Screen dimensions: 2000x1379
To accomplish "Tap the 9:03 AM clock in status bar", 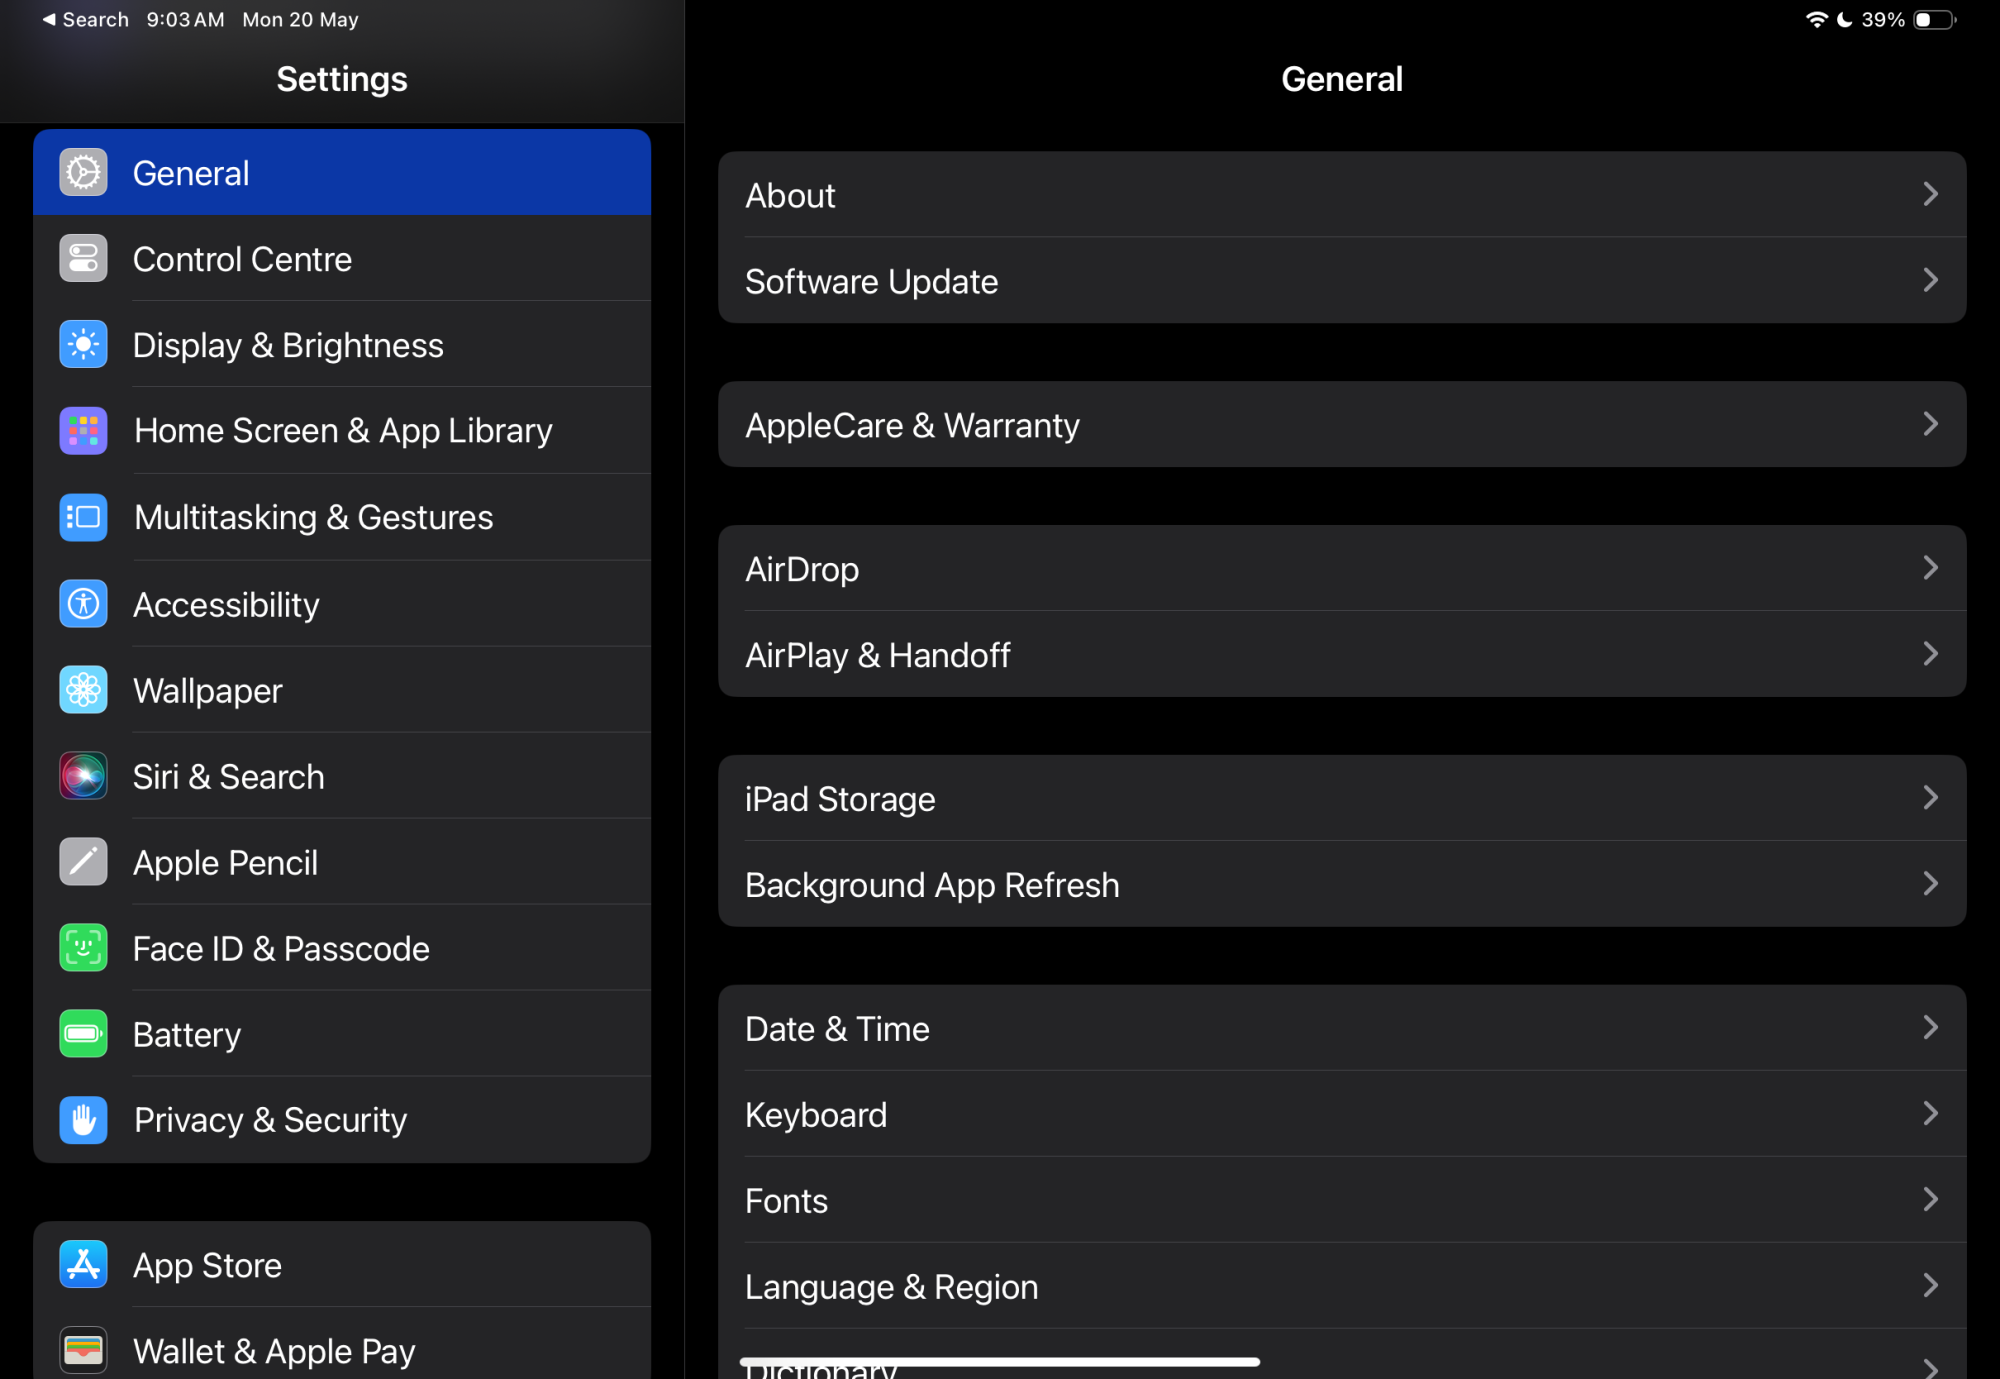I will pos(185,20).
